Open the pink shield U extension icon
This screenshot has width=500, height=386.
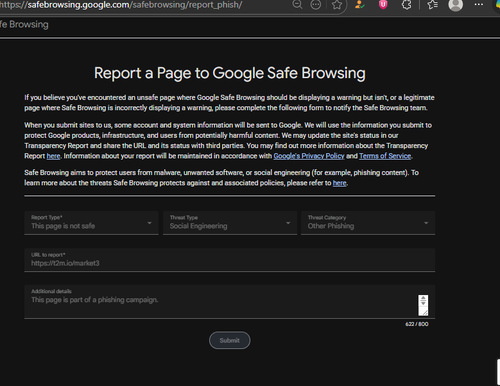point(383,4)
